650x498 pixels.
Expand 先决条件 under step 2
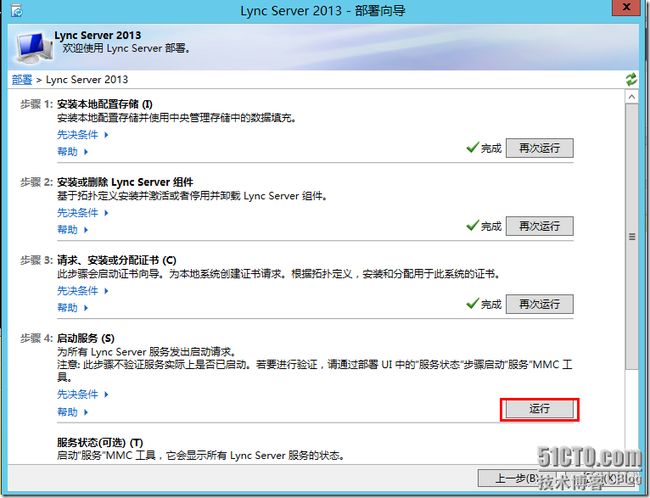(82, 212)
